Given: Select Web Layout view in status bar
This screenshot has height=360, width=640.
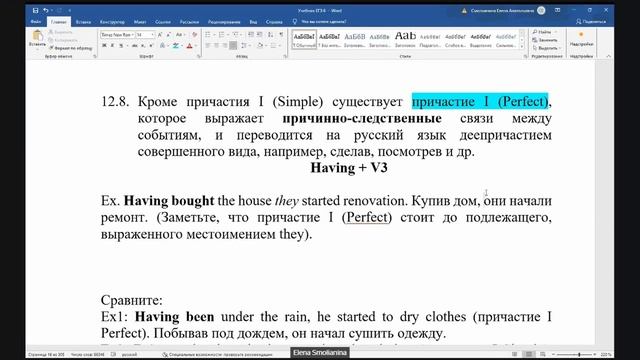Looking at the screenshot, I should (x=542, y=354).
